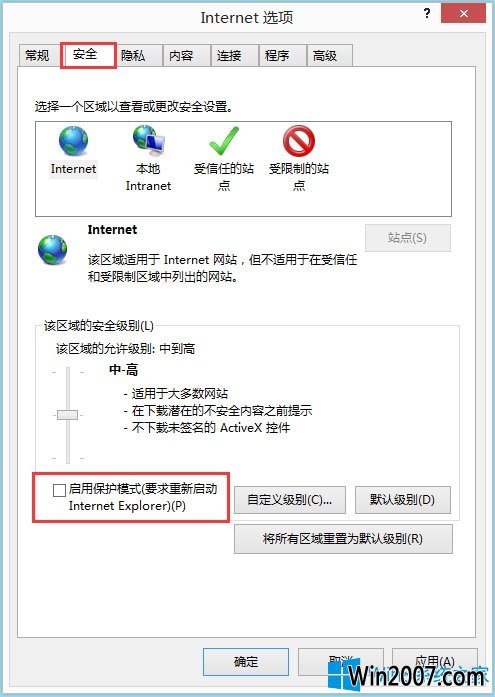Click the globe icon beside Internet description
495x697 pixels.
tap(52, 250)
